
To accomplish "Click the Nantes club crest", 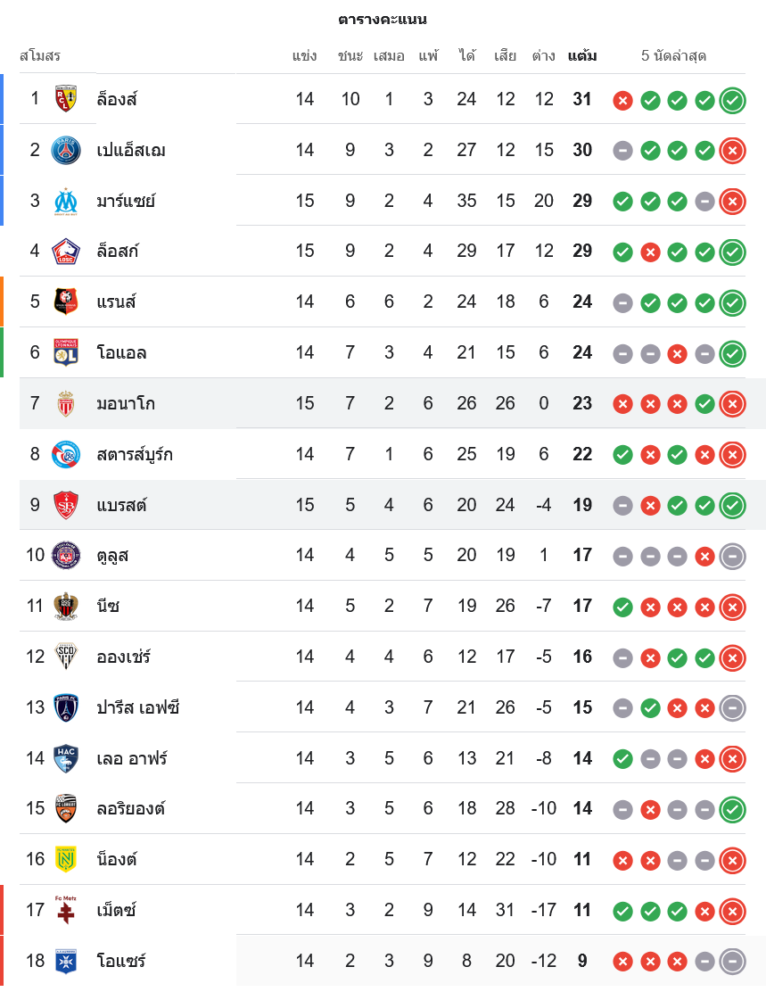I will coord(66,860).
